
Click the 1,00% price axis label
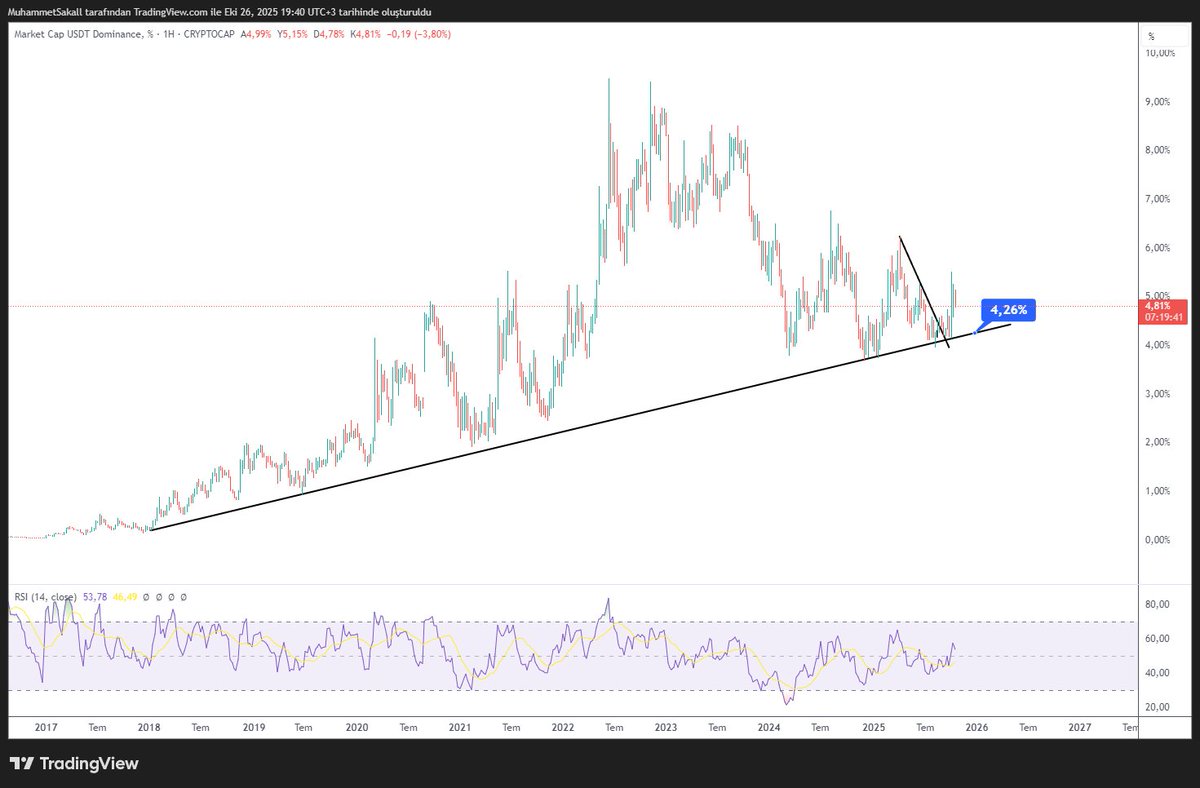click(1158, 492)
